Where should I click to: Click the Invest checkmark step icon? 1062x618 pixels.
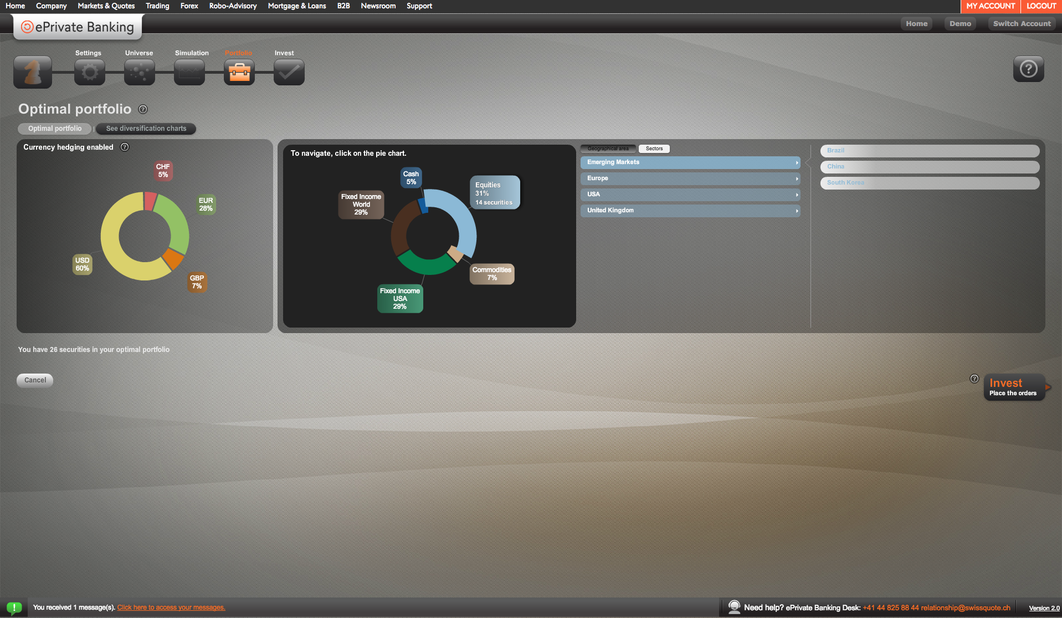pos(289,72)
